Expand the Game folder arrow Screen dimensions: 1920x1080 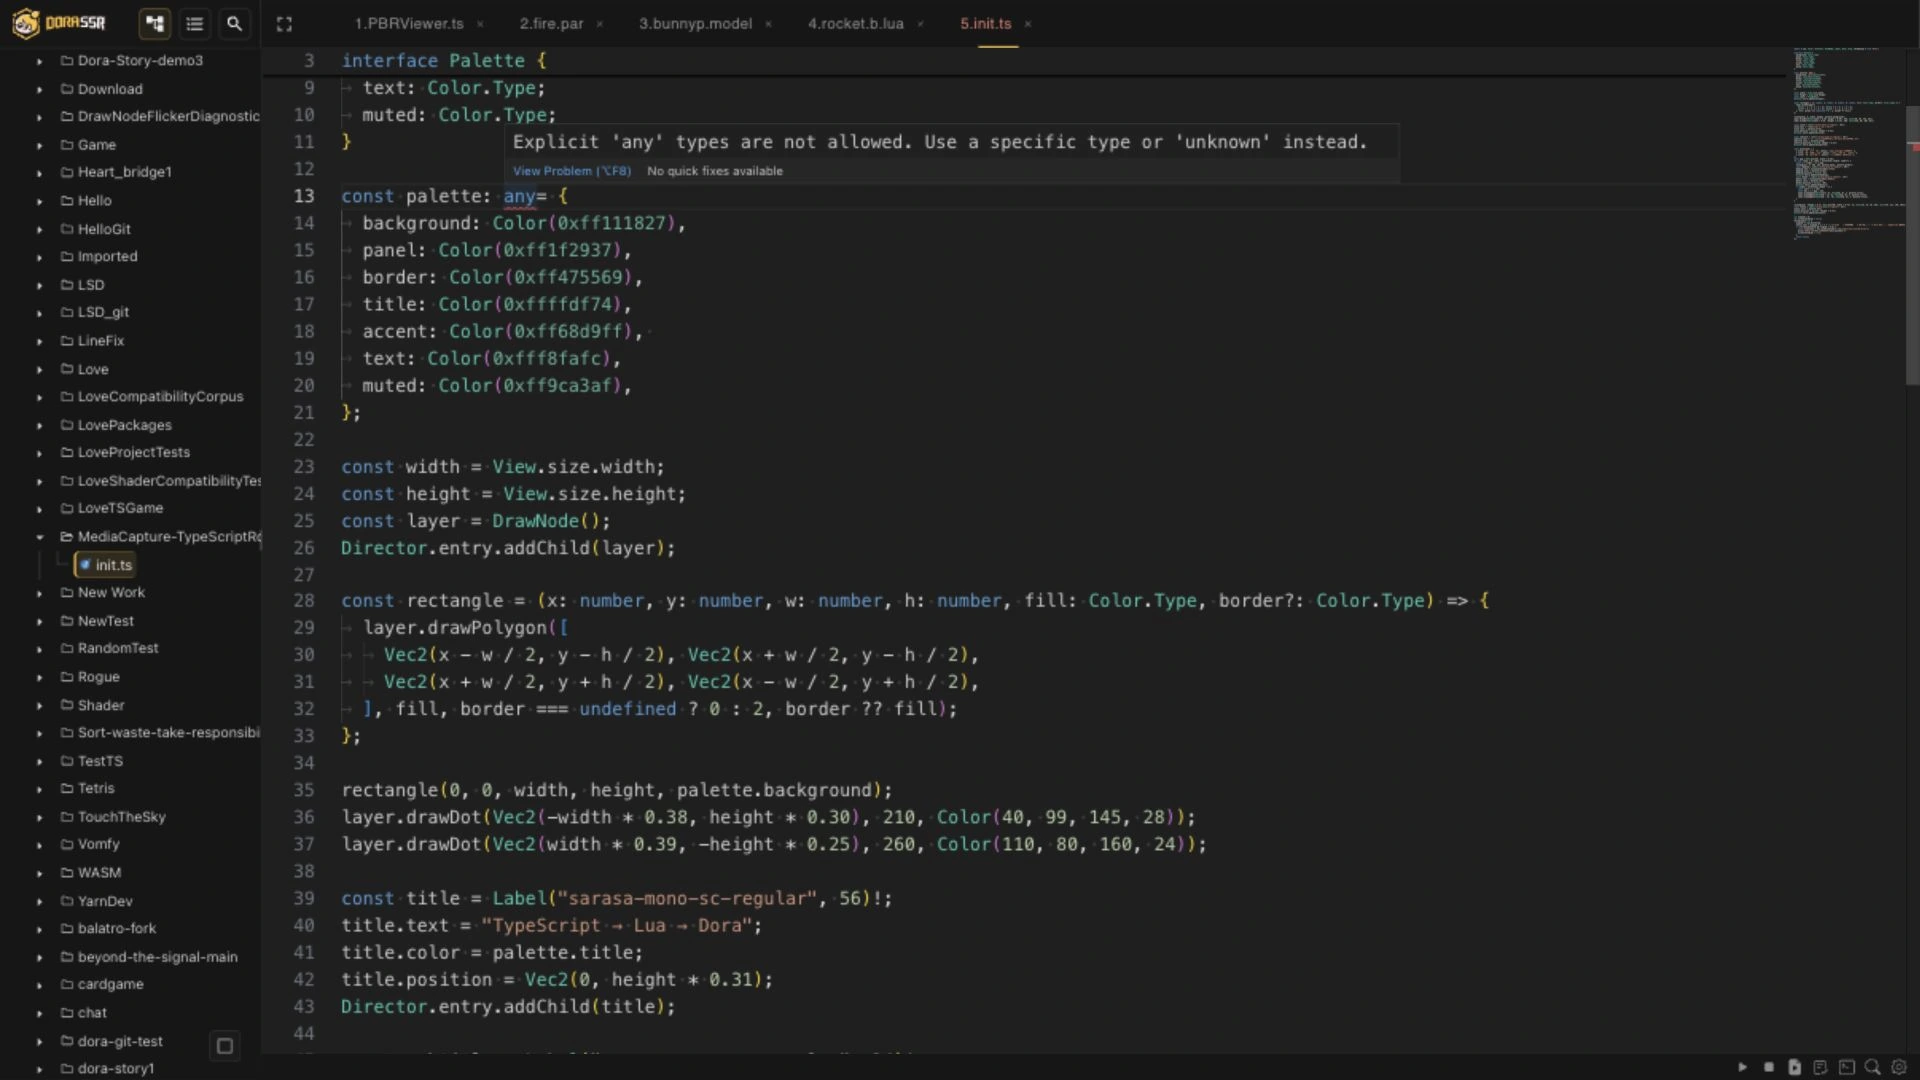(39, 145)
